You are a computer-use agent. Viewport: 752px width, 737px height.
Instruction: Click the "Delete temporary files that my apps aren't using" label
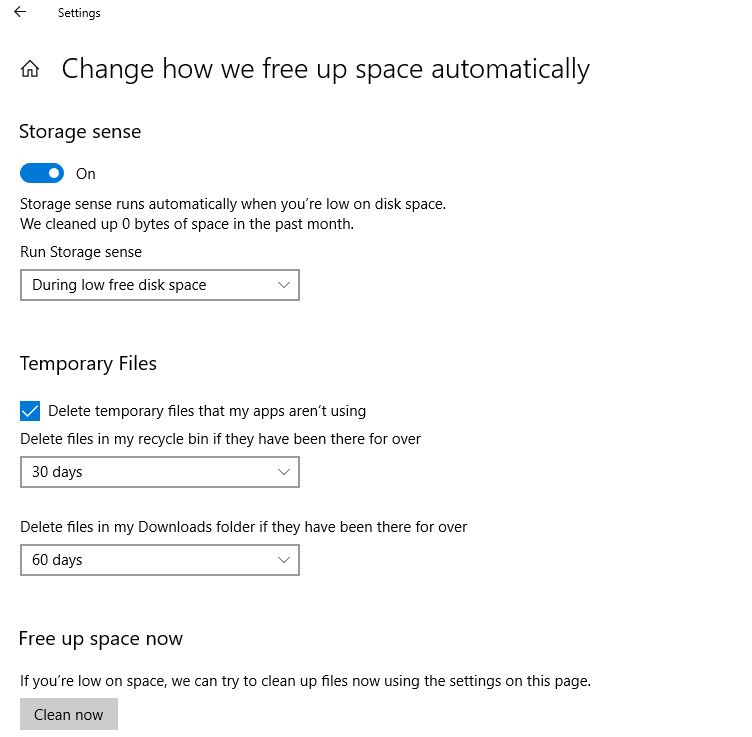tap(207, 411)
